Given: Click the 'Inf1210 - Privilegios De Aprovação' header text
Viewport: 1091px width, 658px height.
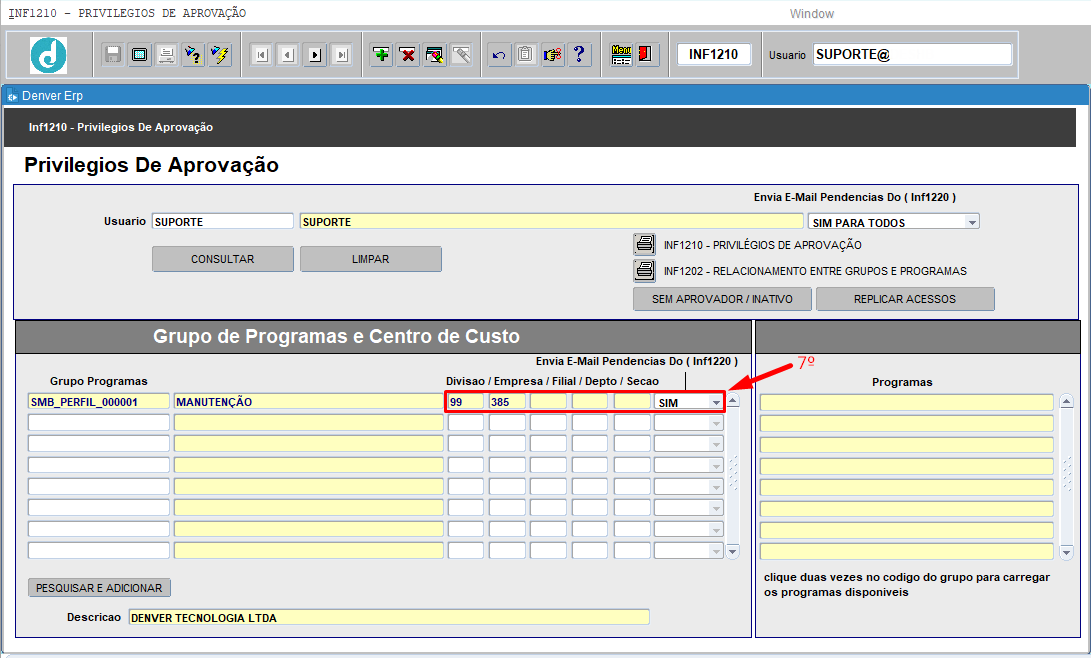Looking at the screenshot, I should (x=121, y=127).
